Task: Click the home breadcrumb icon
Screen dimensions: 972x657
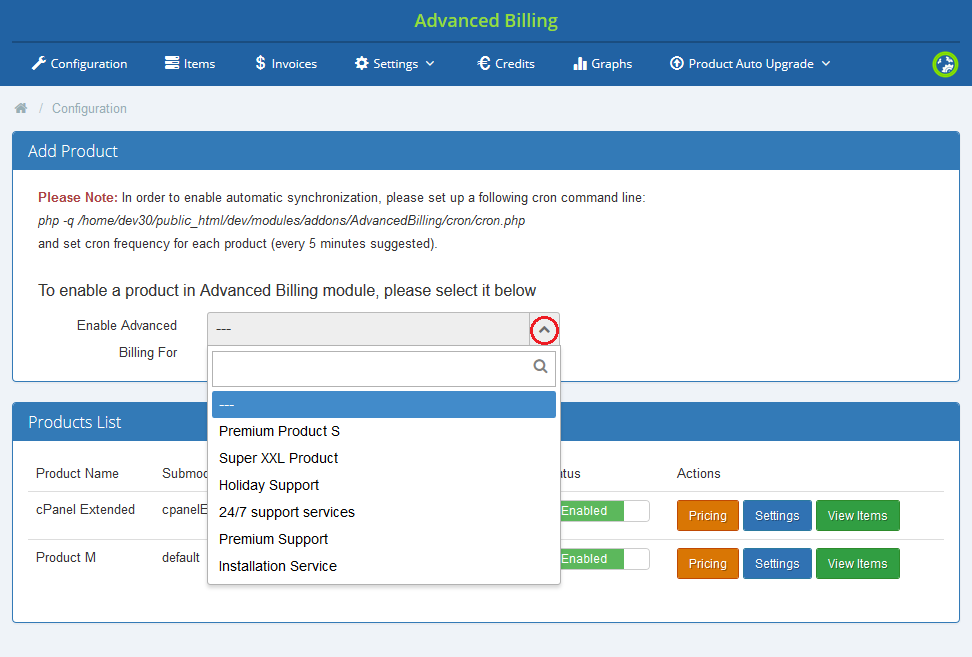Action: (21, 108)
